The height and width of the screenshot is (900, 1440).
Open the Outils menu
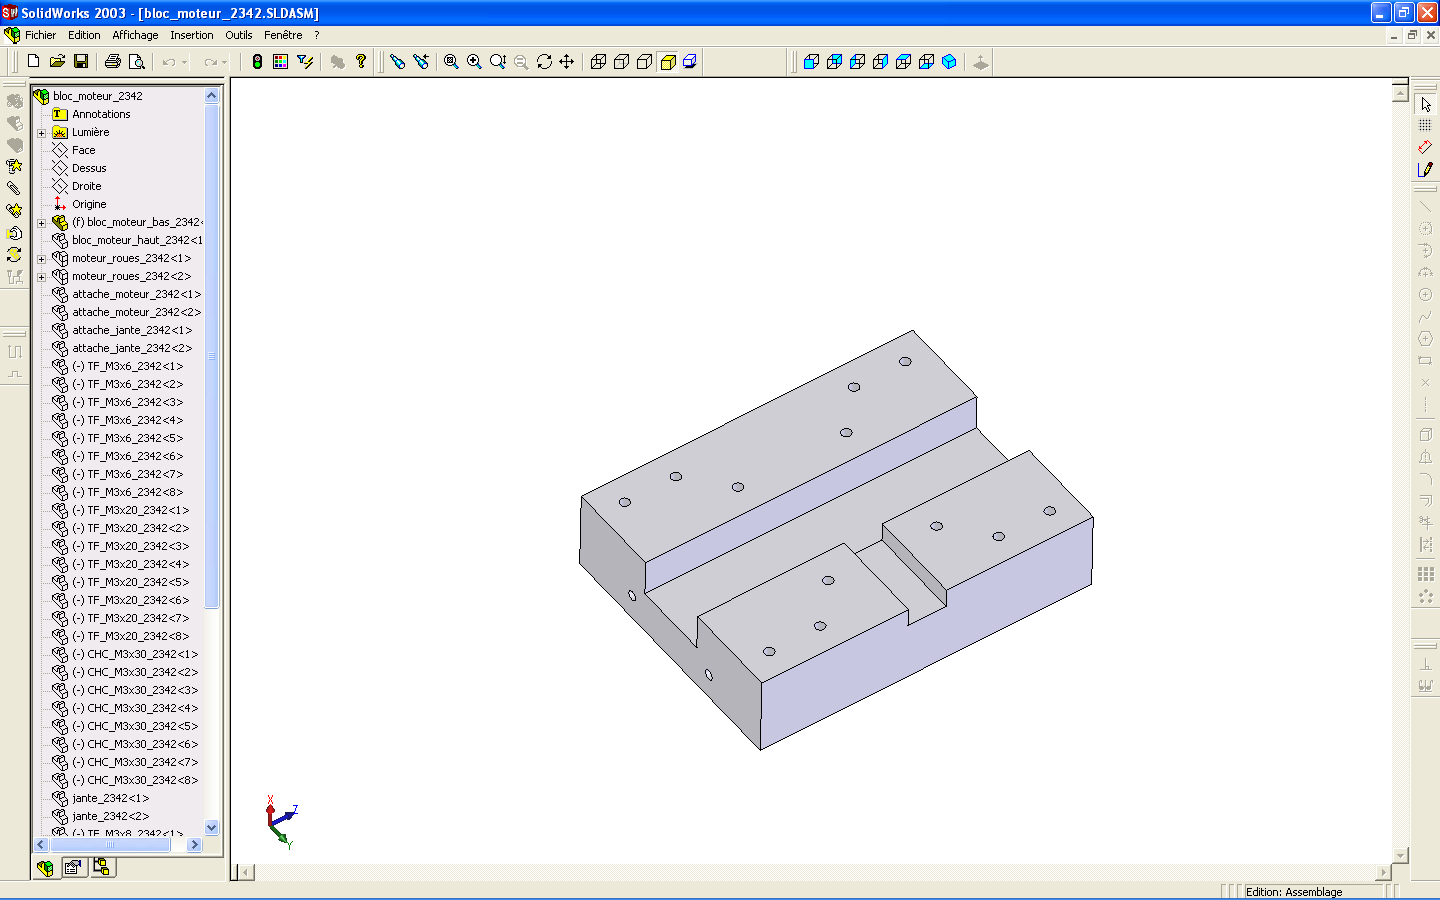click(x=239, y=35)
